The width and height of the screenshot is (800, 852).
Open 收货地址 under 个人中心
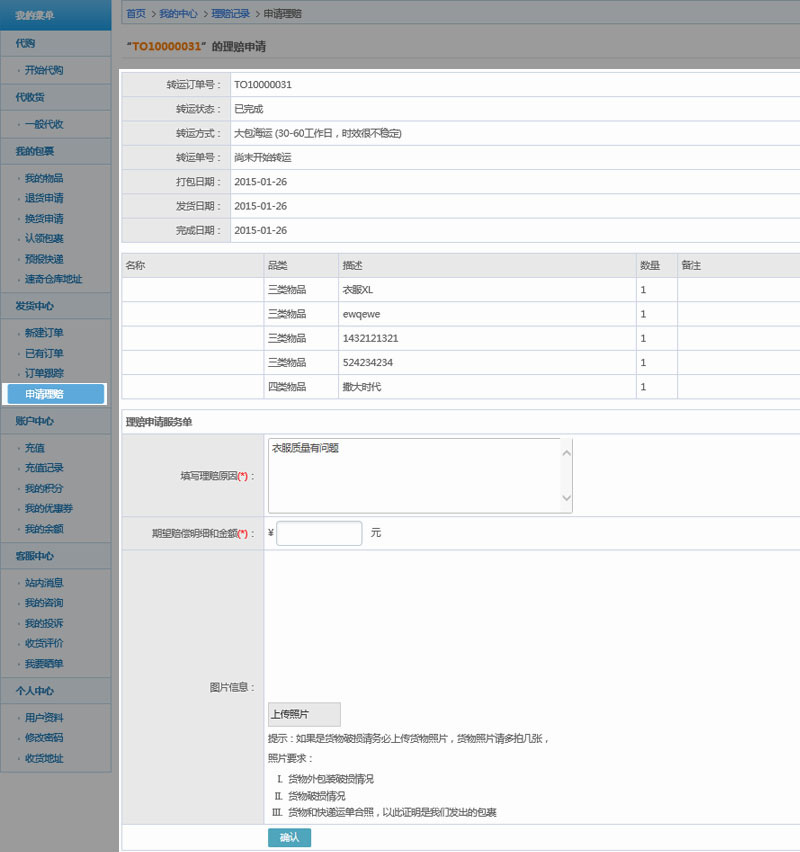(44, 758)
